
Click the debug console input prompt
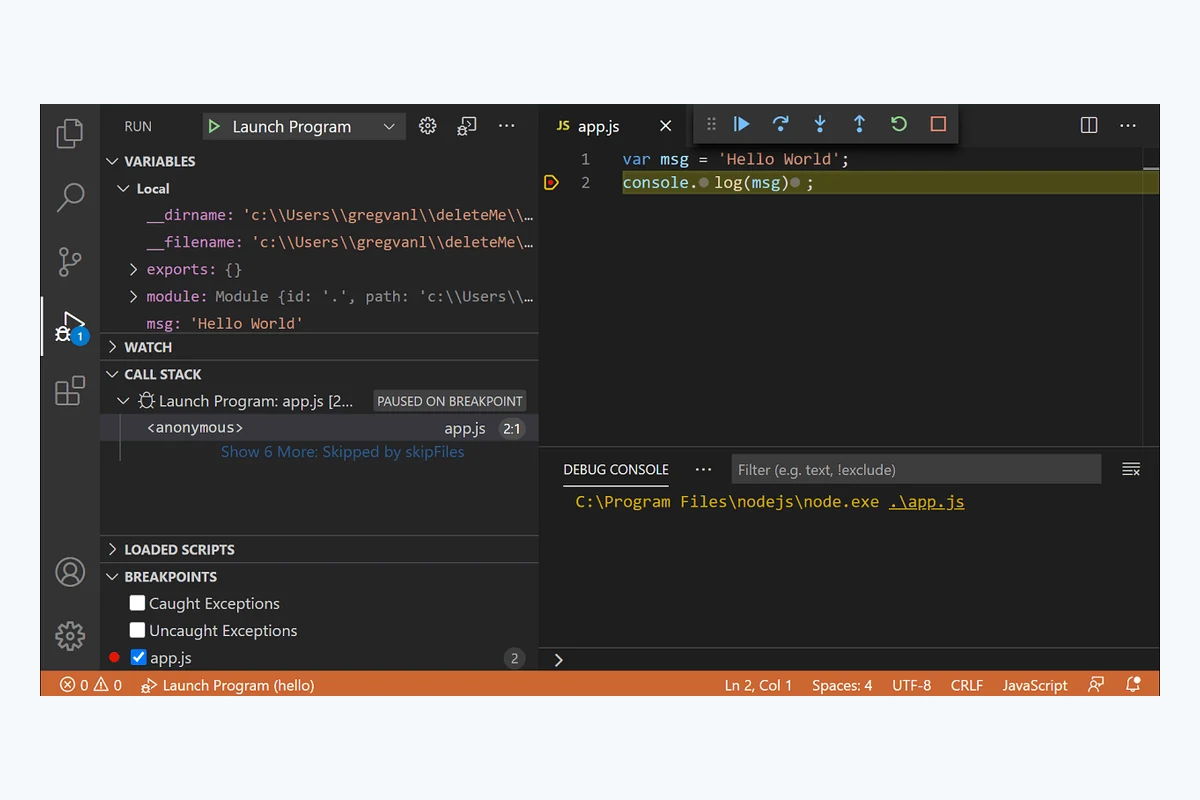coord(850,660)
